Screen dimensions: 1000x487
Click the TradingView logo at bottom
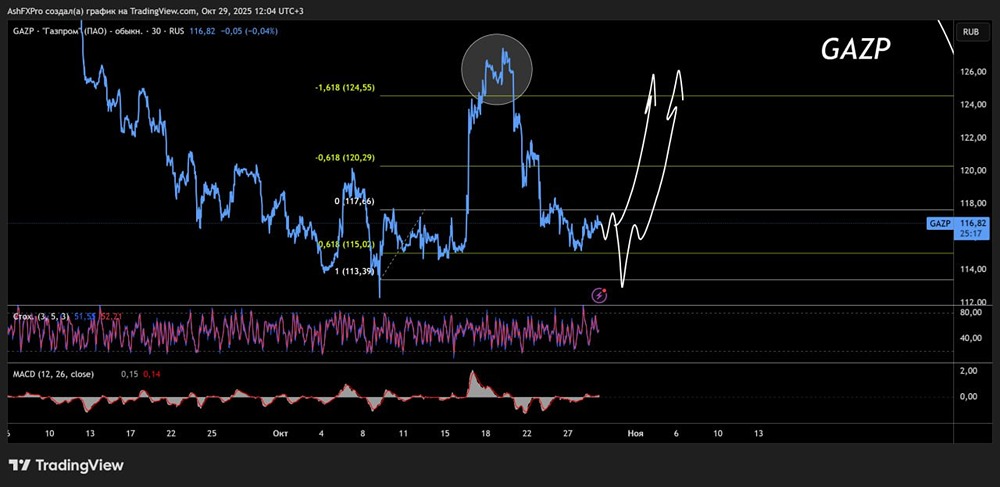tap(66, 465)
